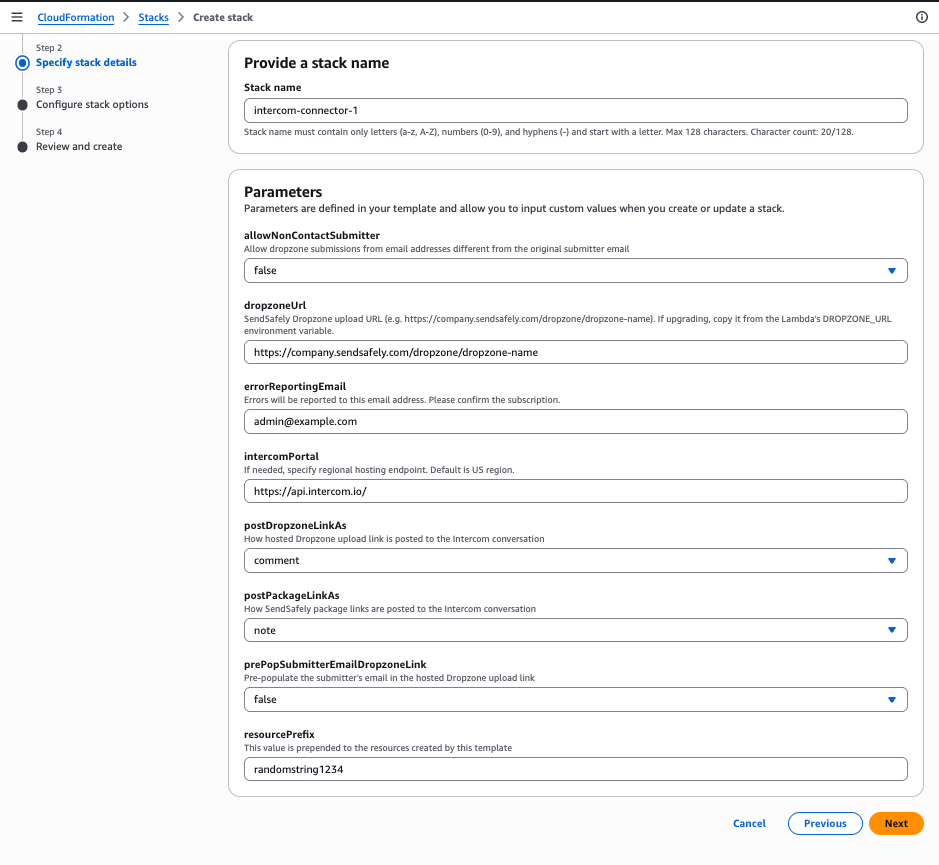Open the postPackageLinkAs dropdown
Image resolution: width=939 pixels, height=865 pixels.
pos(575,630)
